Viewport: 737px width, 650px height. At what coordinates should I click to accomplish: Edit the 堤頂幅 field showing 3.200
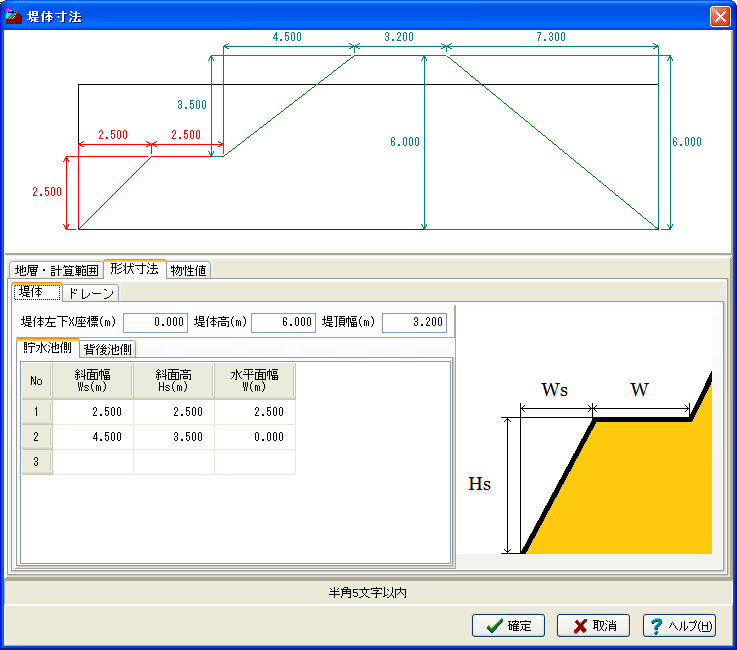point(414,322)
